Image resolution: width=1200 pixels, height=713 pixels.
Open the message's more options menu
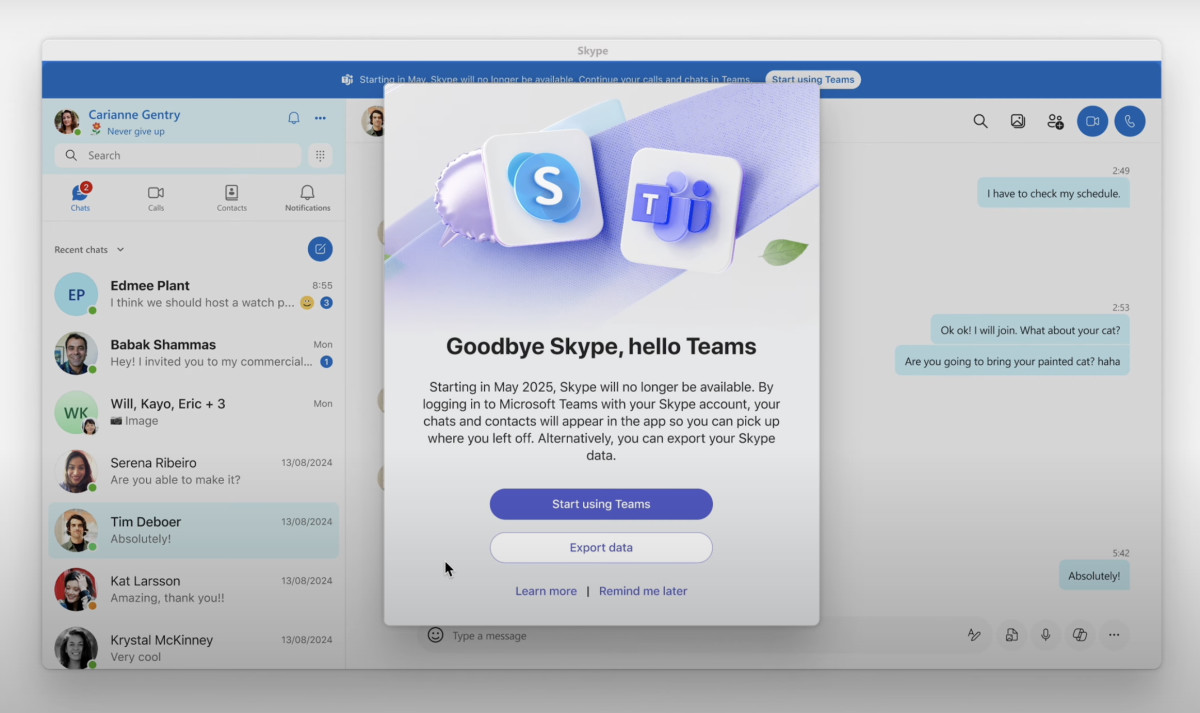(1114, 634)
